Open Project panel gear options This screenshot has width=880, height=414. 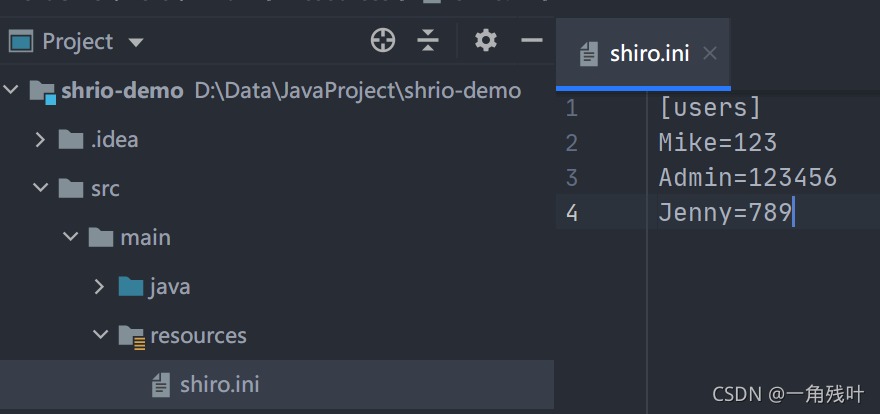point(485,41)
